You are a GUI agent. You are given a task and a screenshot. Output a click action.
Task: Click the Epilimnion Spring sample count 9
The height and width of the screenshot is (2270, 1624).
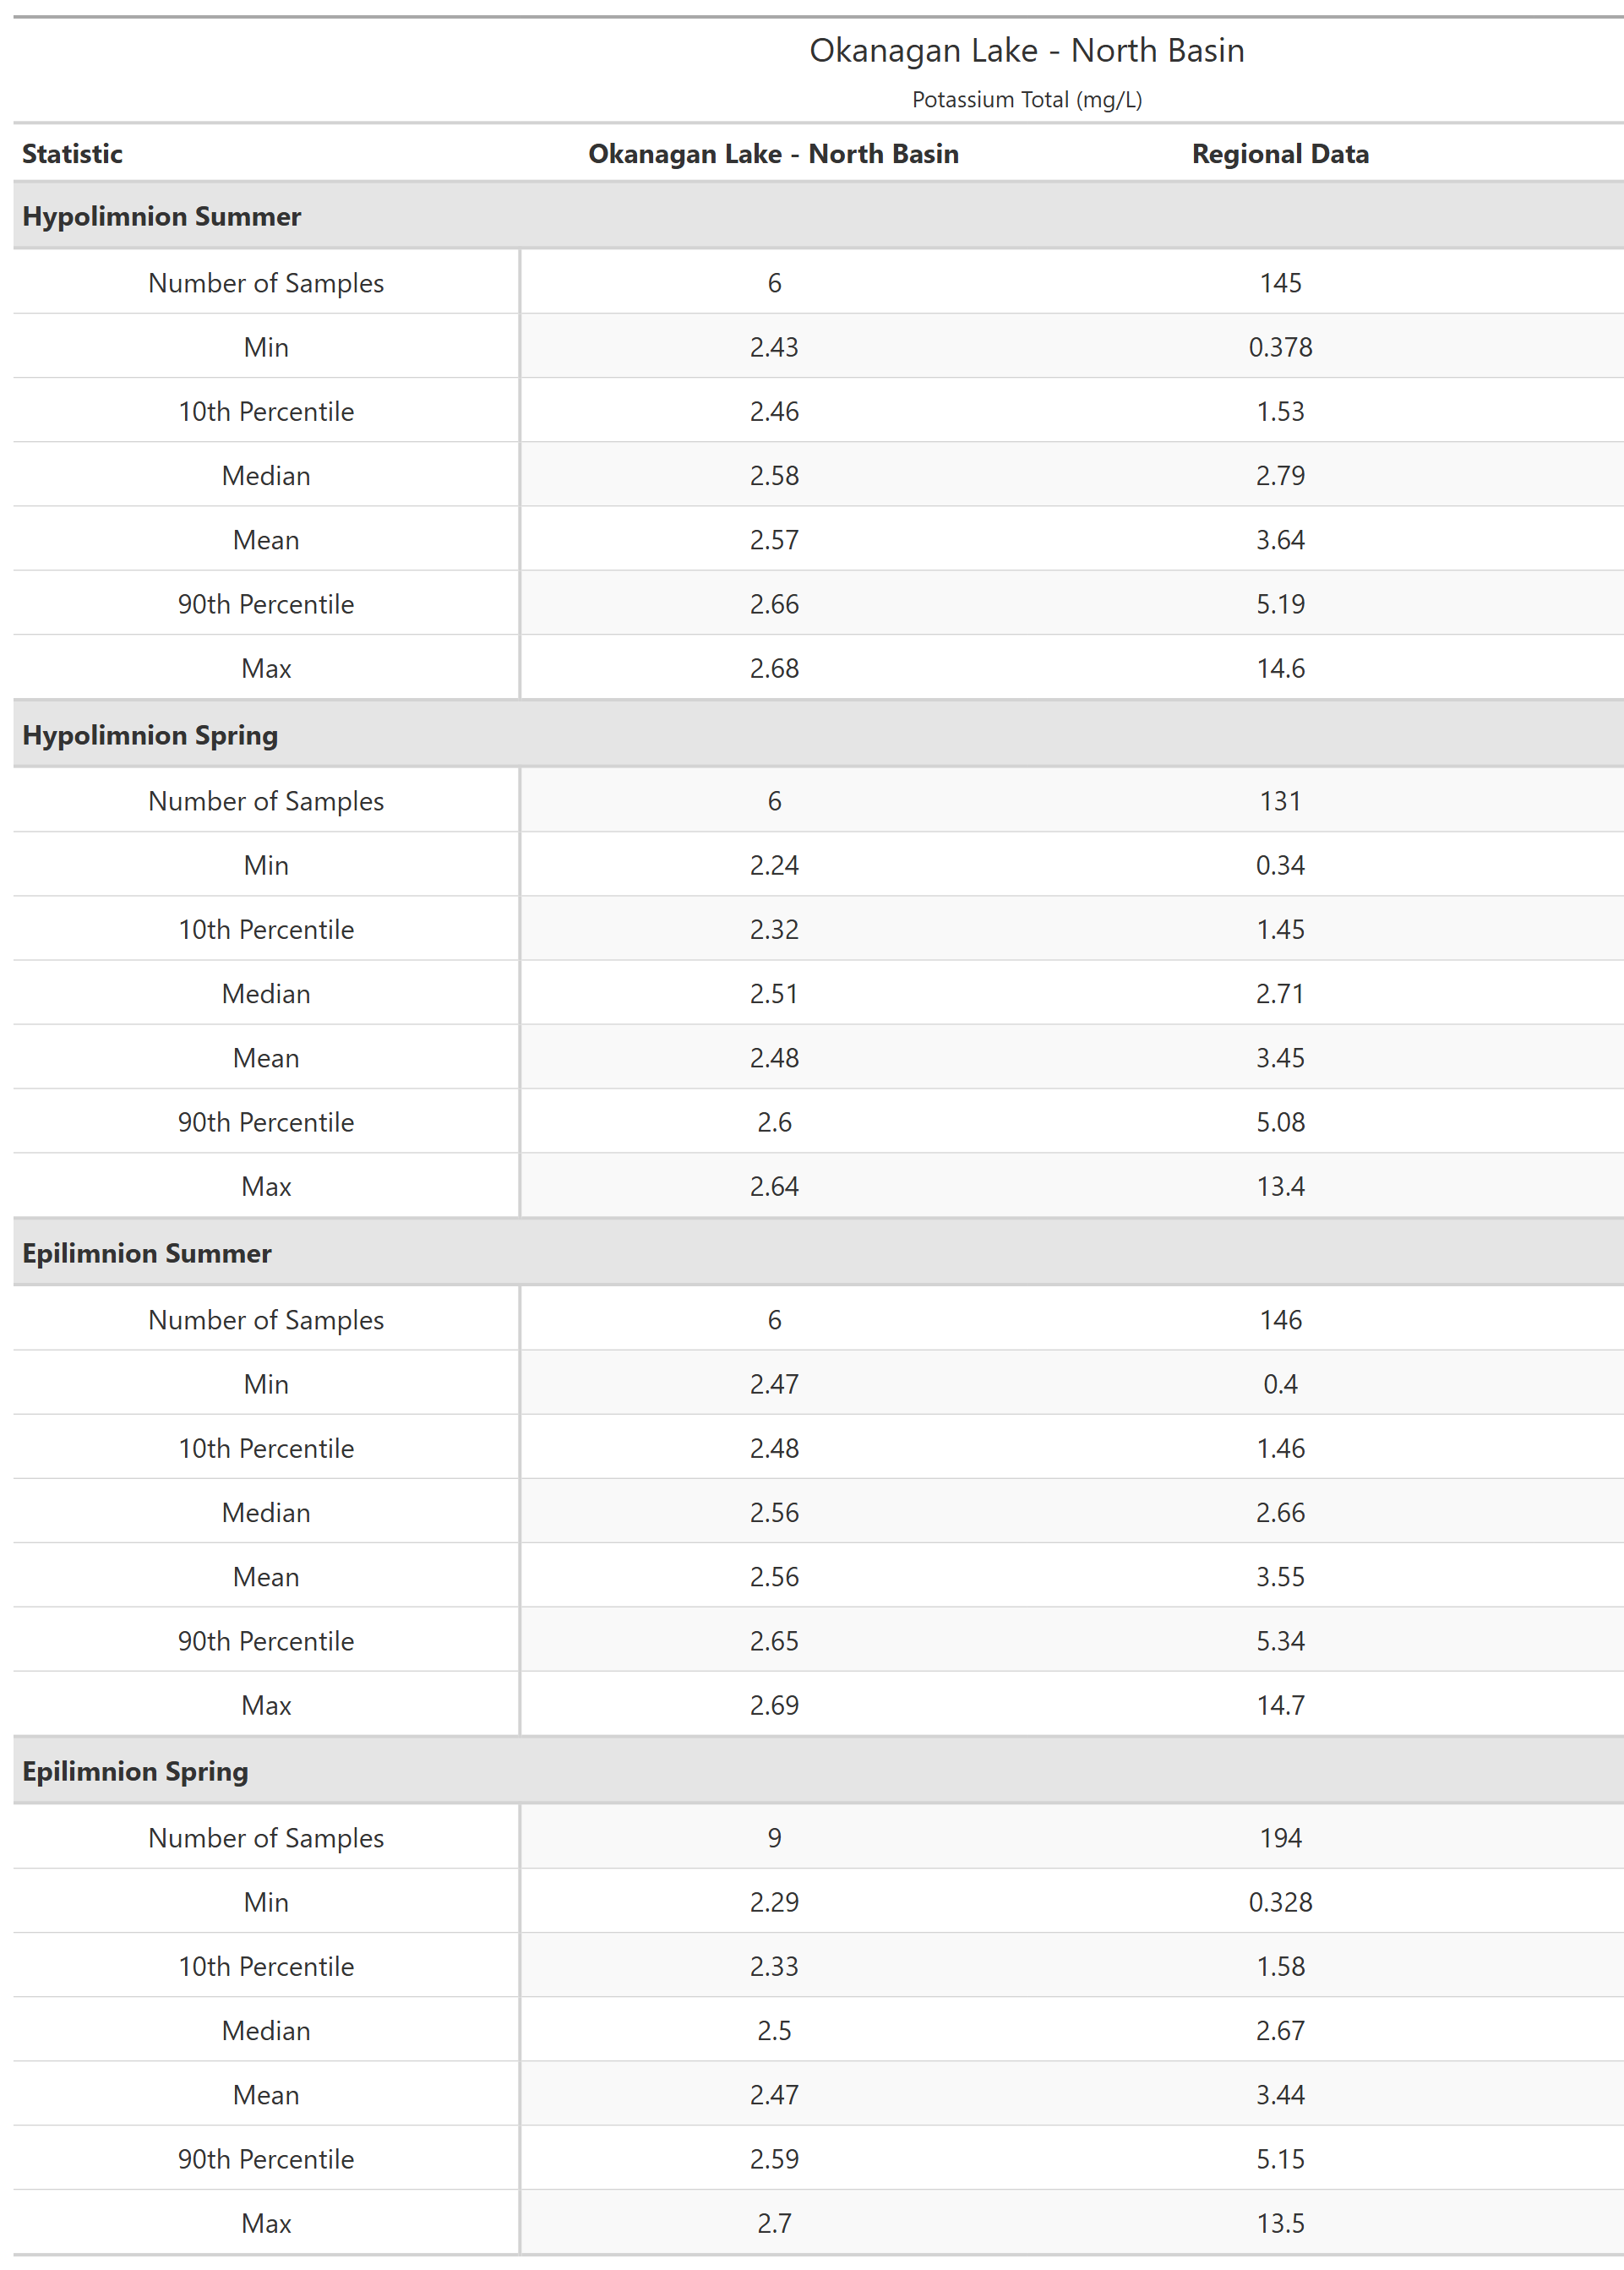pyautogui.click(x=774, y=1838)
